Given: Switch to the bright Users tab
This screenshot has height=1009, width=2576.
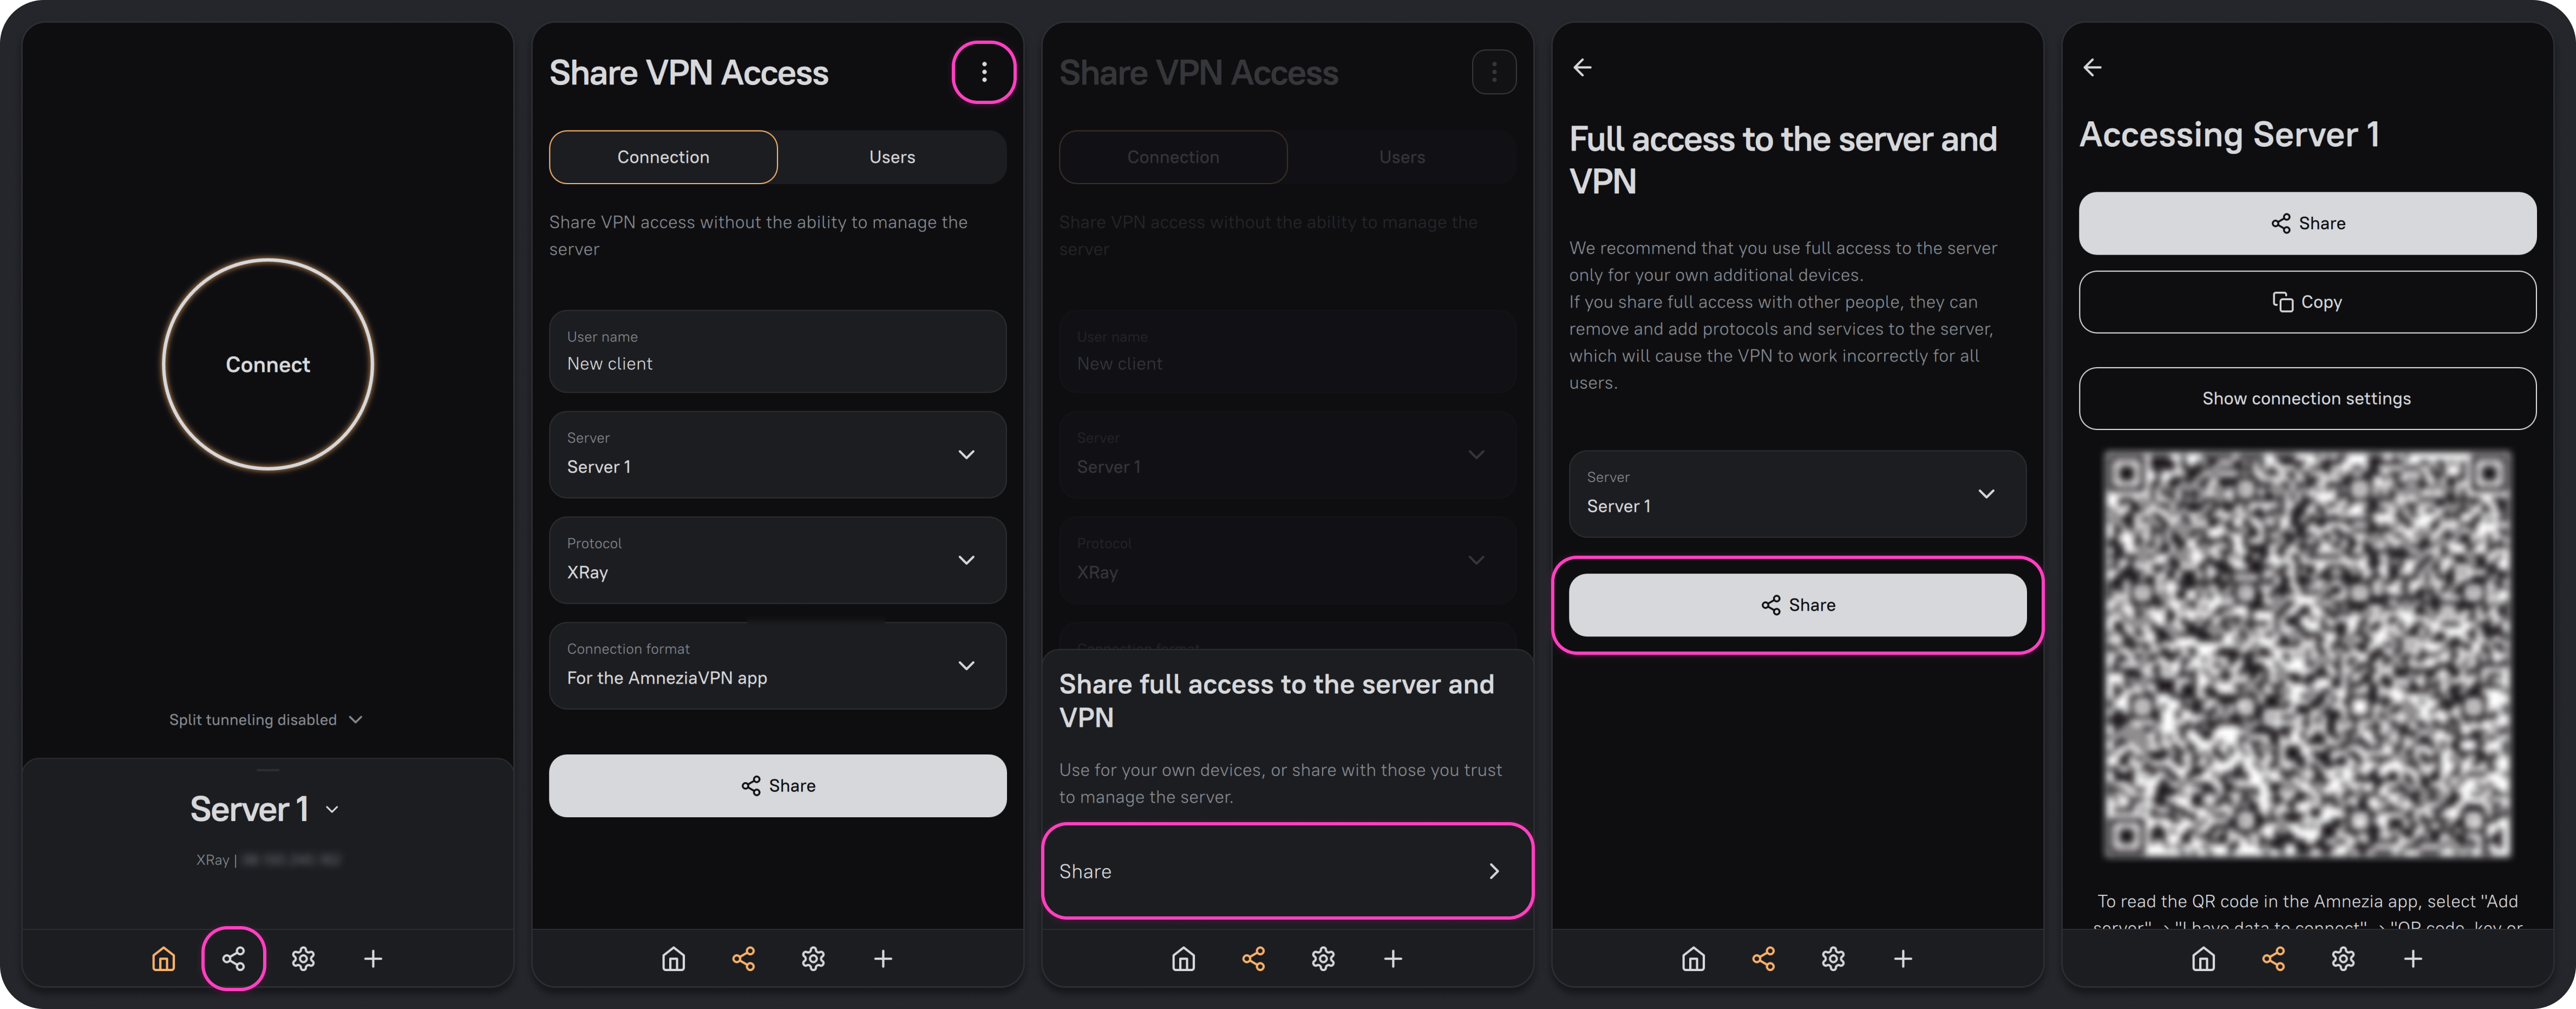Looking at the screenshot, I should pyautogui.click(x=891, y=157).
